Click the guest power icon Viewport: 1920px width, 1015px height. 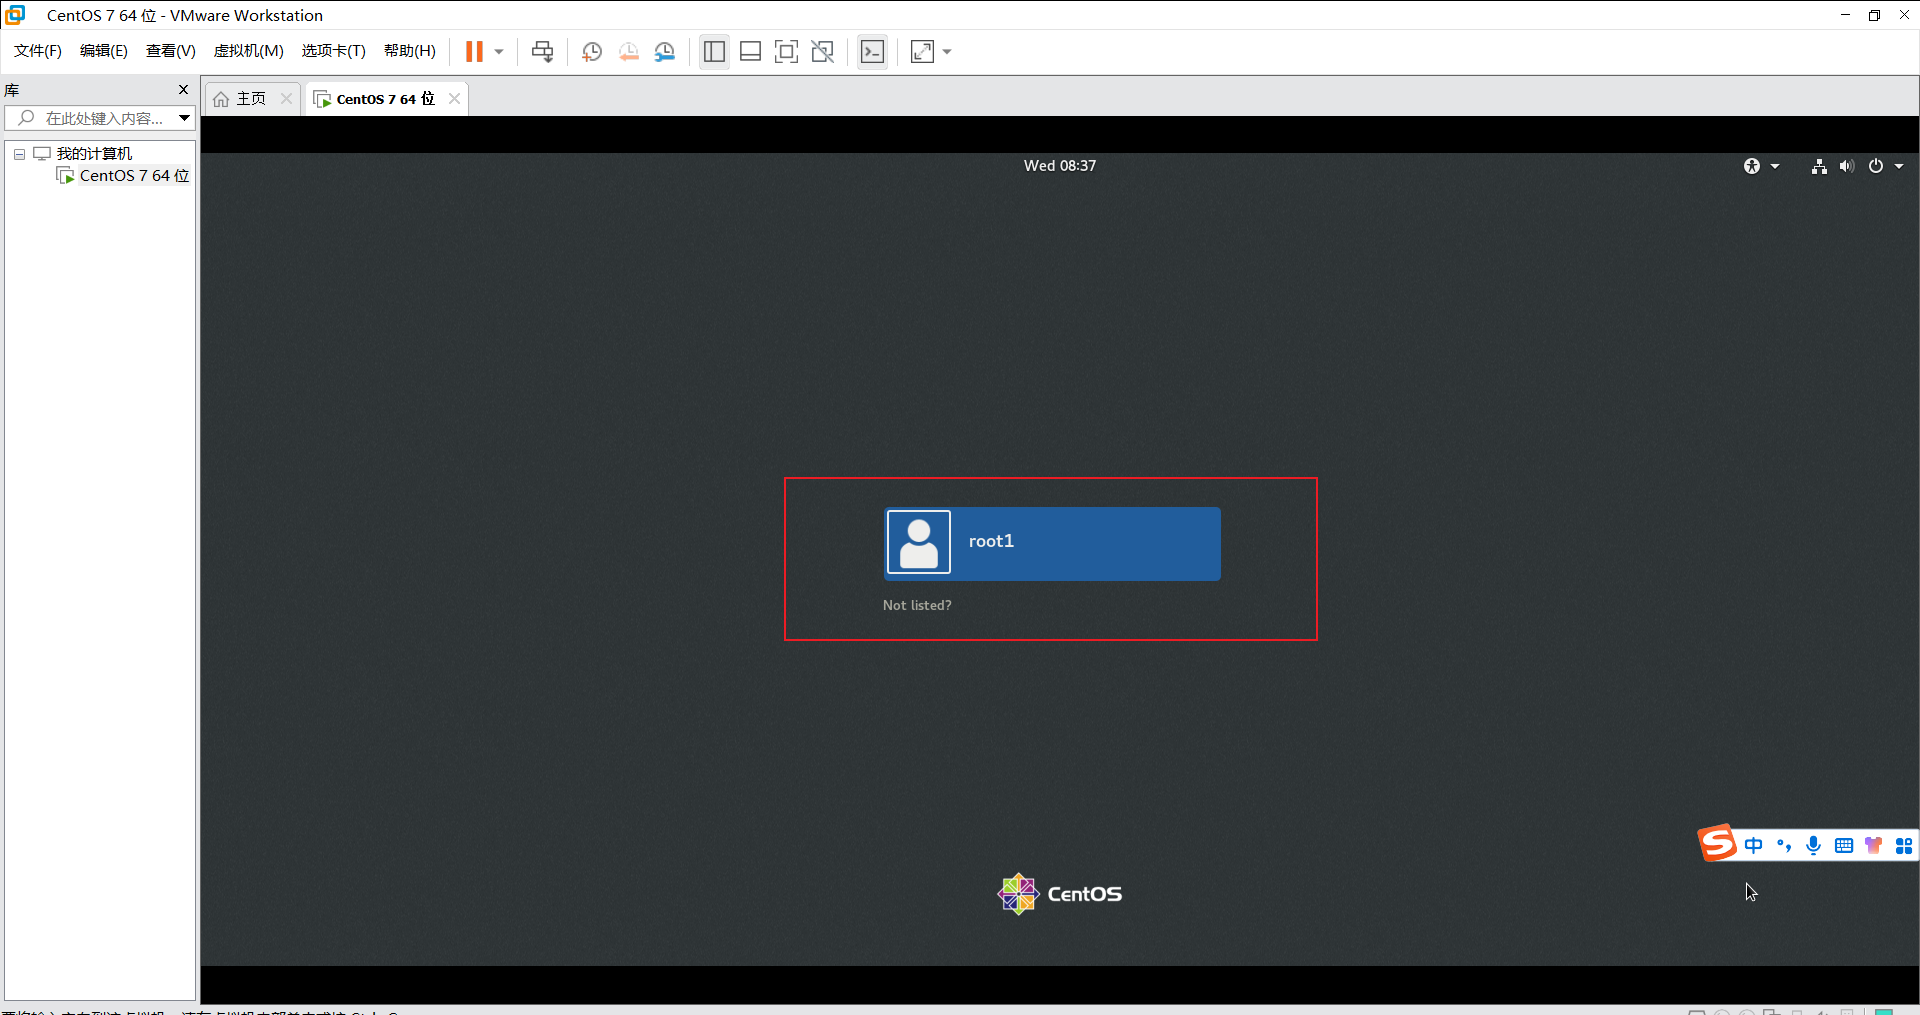tap(1876, 166)
